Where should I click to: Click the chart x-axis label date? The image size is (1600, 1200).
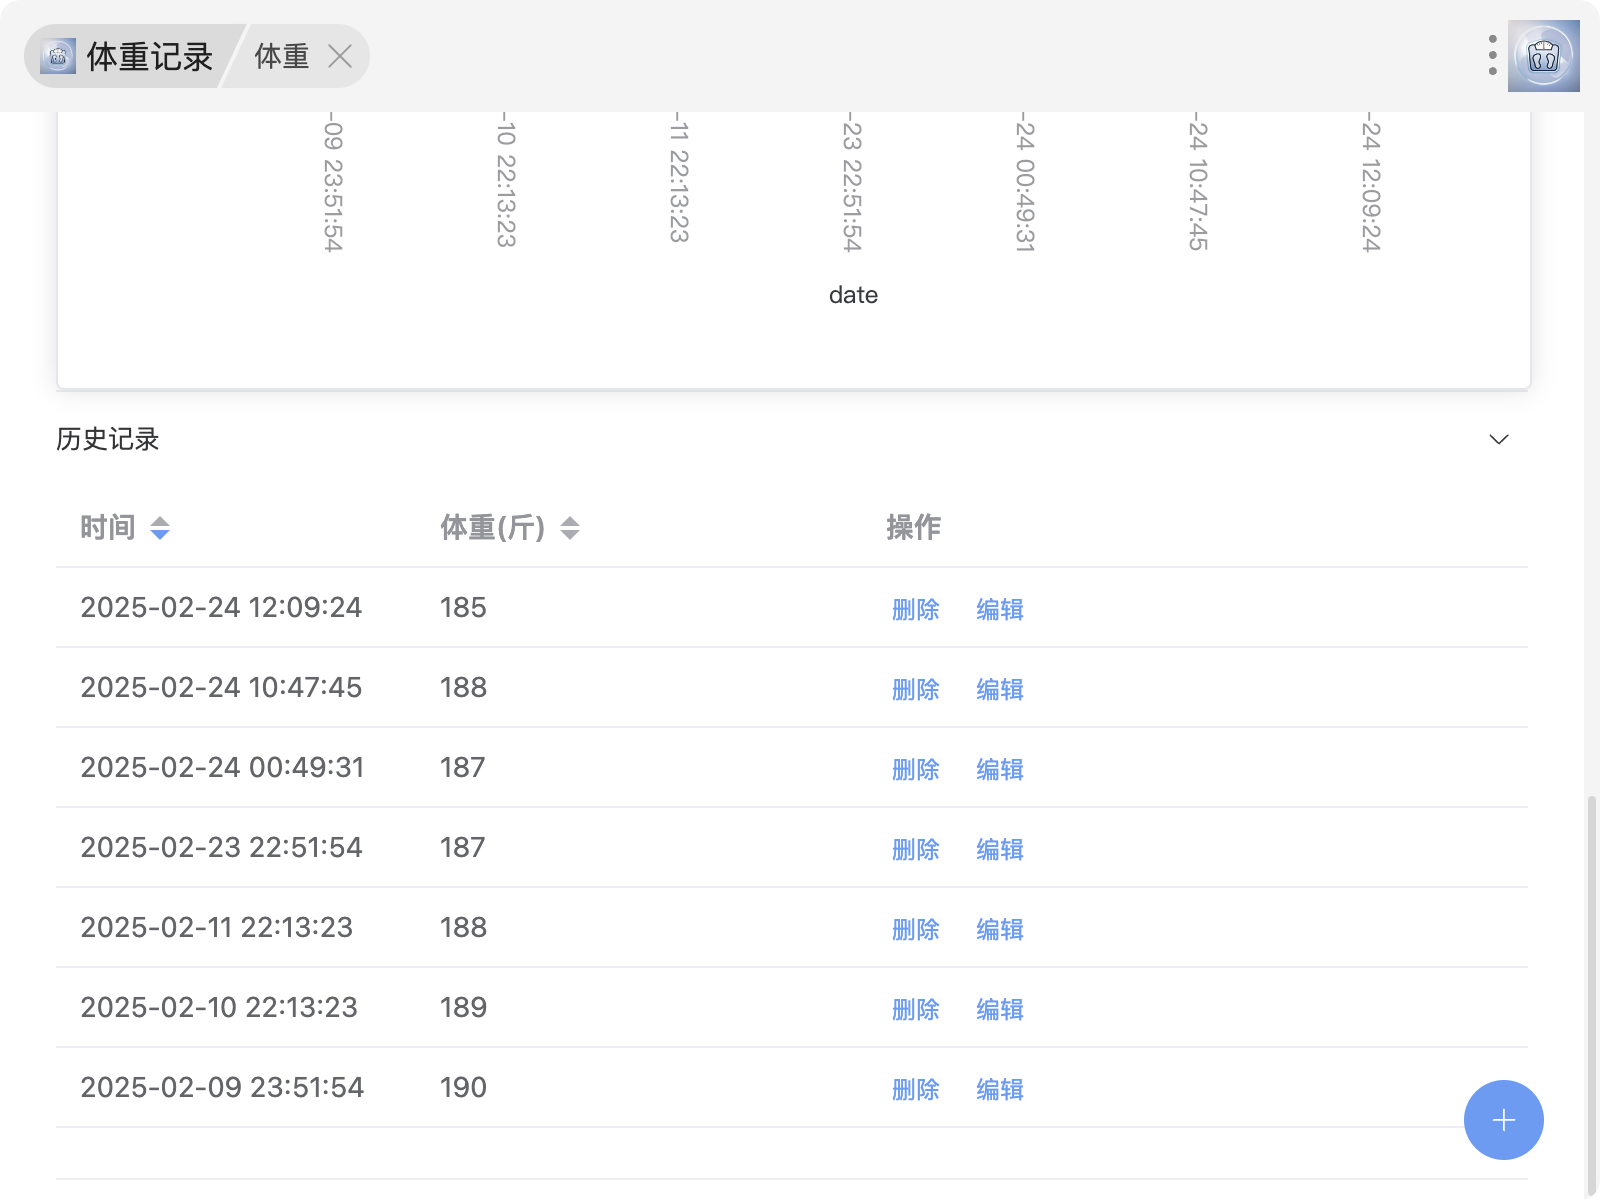pyautogui.click(x=853, y=295)
